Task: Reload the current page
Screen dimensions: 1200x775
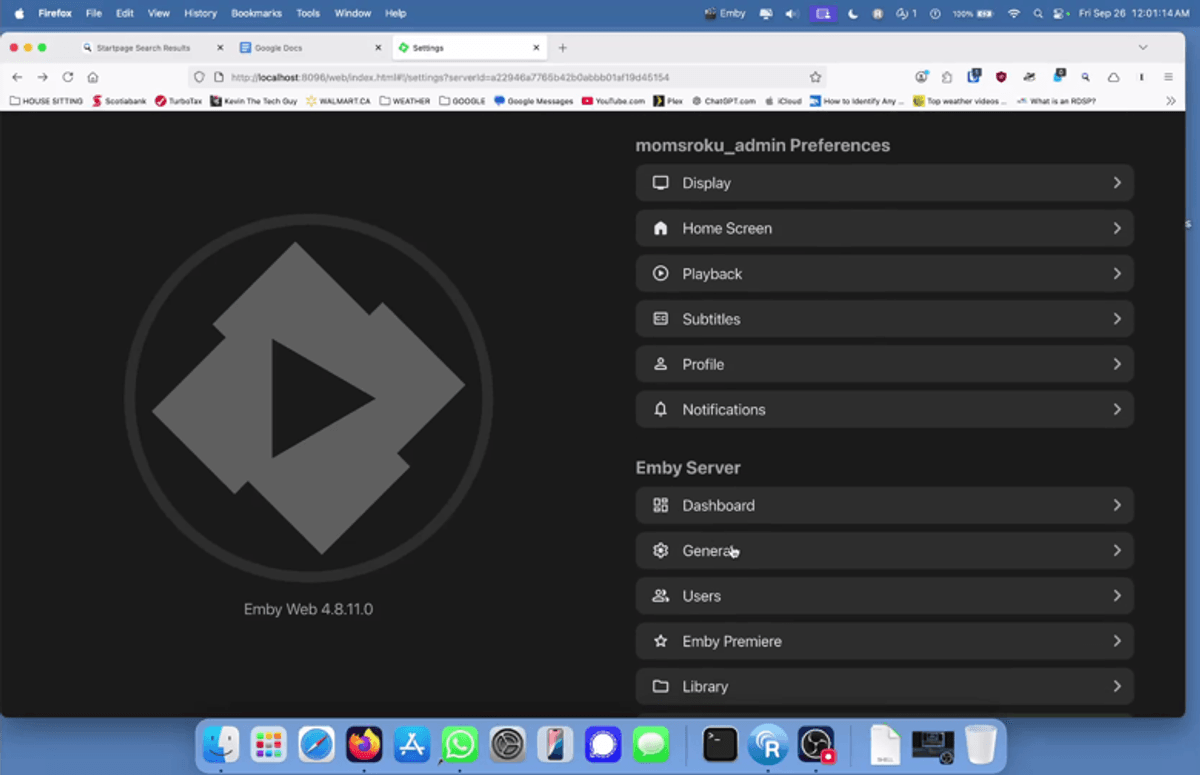Action: click(x=68, y=77)
